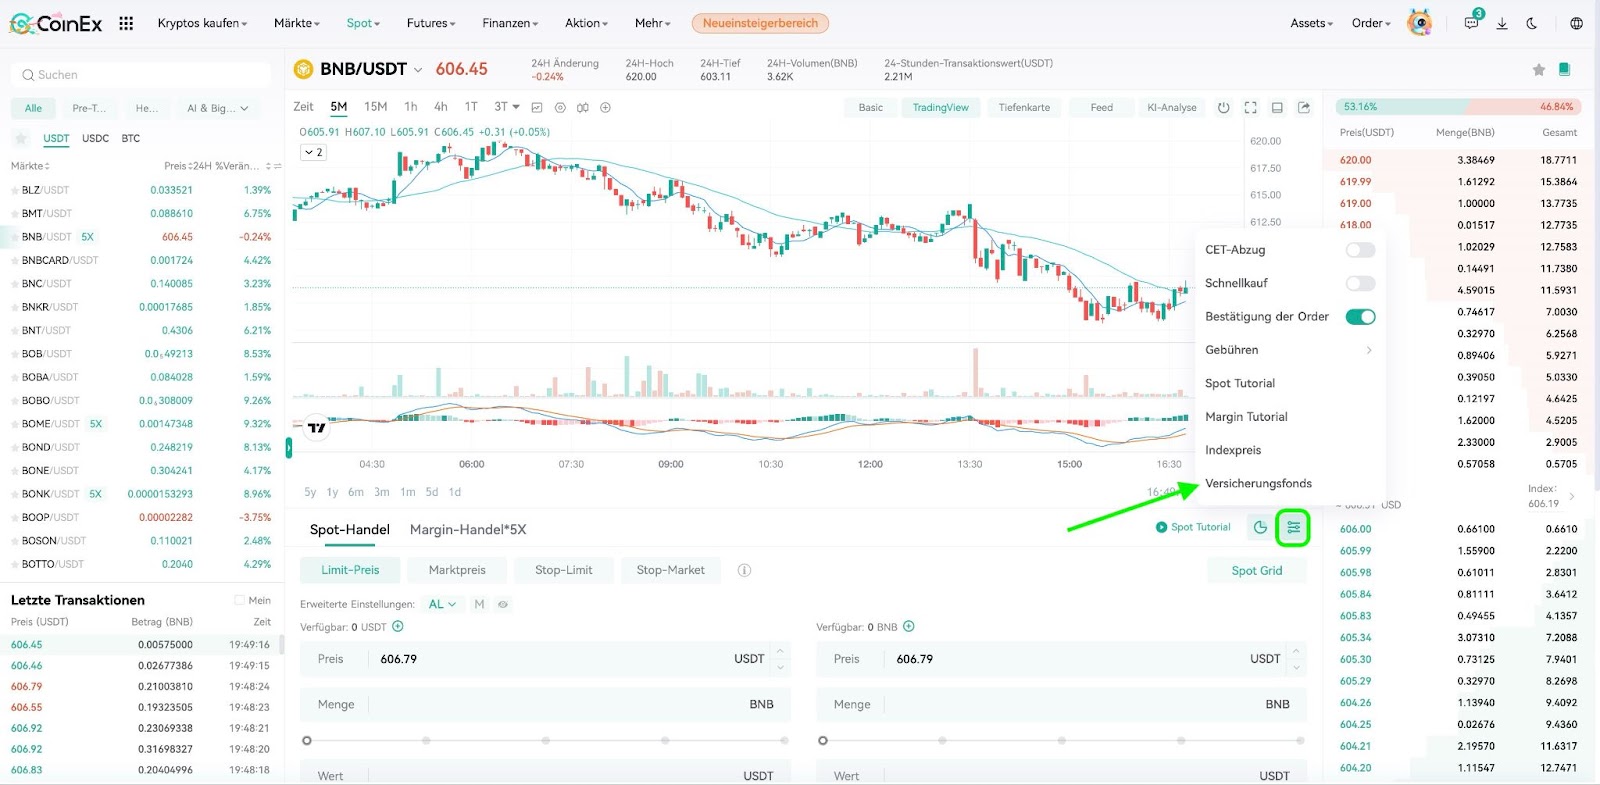Open the 3T timeframe dropdown

(507, 107)
